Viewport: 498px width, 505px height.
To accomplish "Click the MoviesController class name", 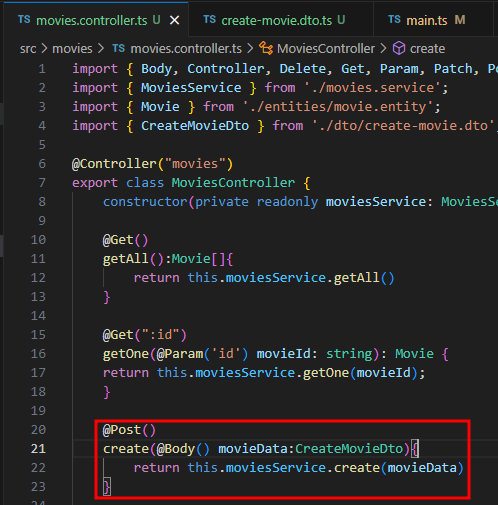I will 233,183.
